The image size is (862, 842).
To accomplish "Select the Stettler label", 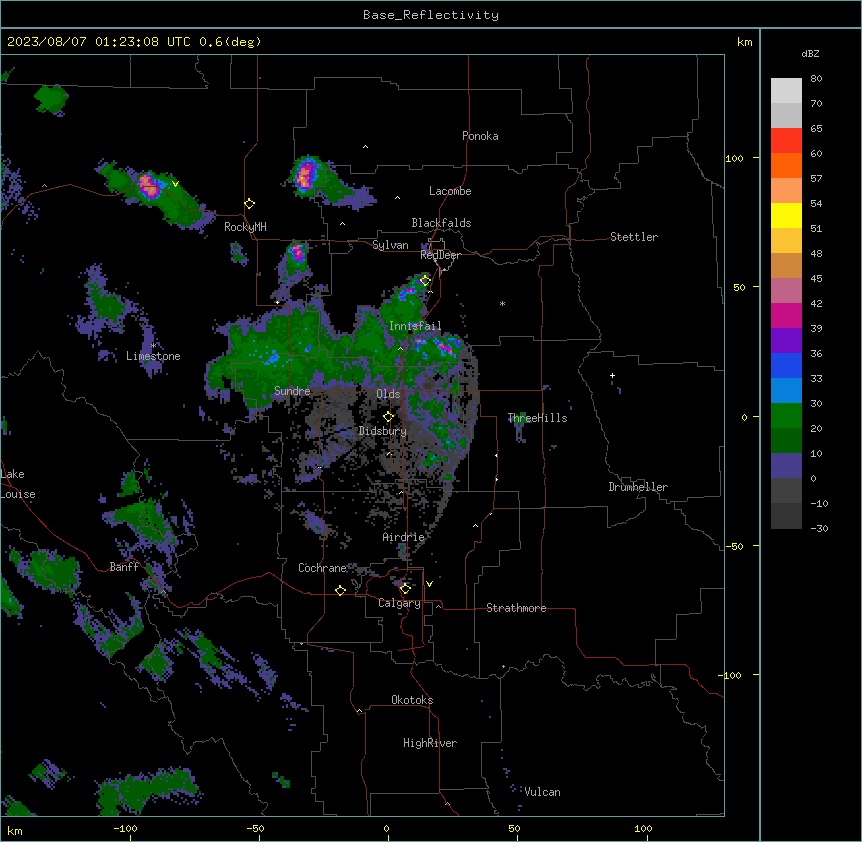I will 634,237.
